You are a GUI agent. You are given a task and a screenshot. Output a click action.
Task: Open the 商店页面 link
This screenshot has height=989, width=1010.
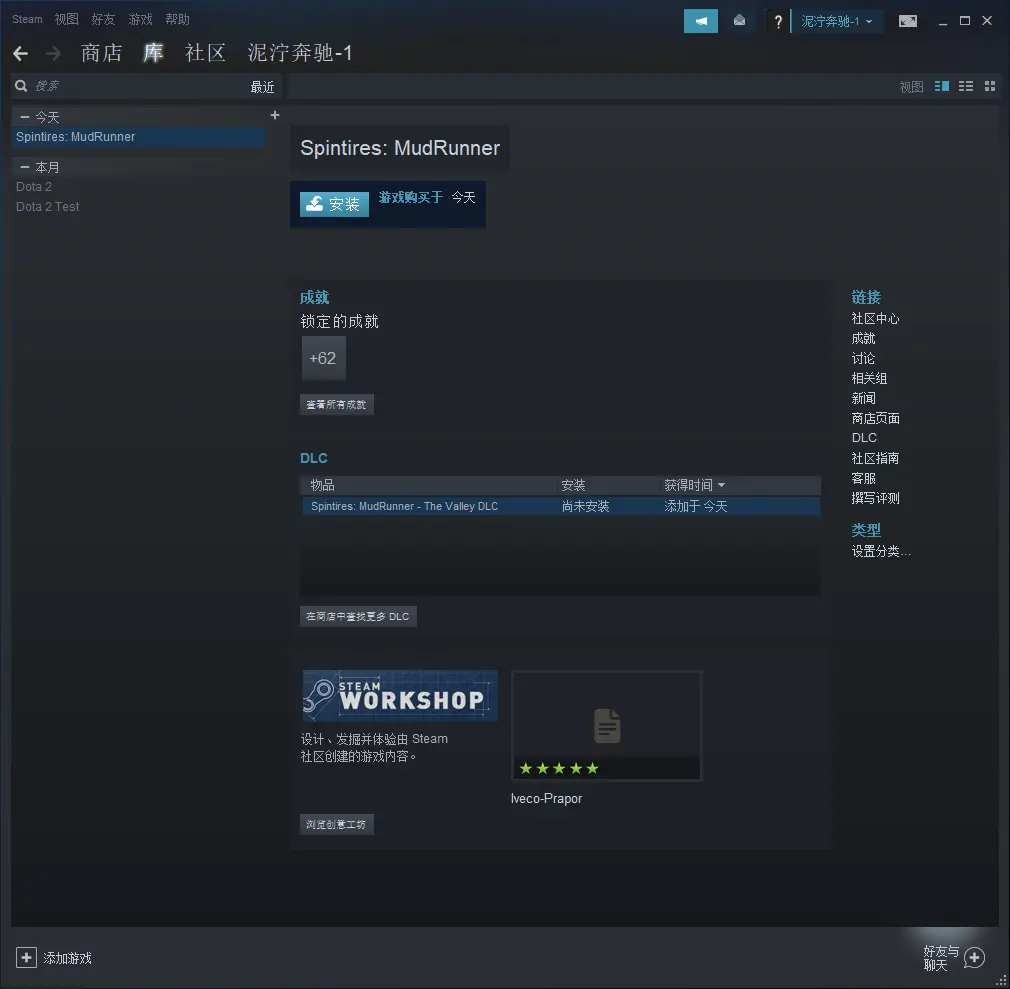(x=875, y=419)
